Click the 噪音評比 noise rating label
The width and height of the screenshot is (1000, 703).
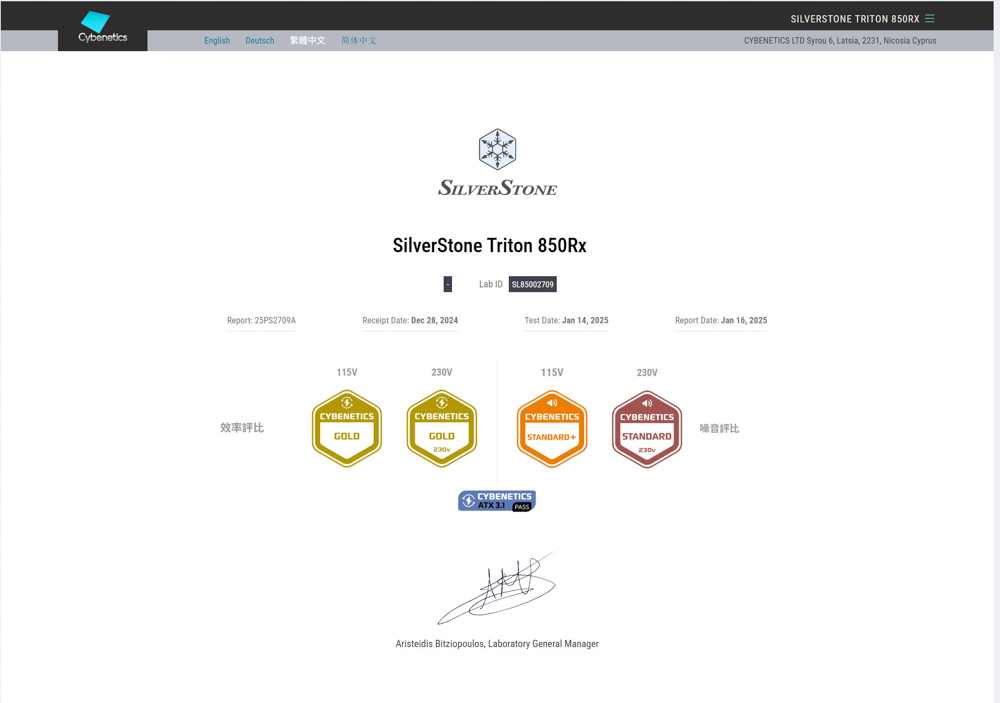pos(719,428)
